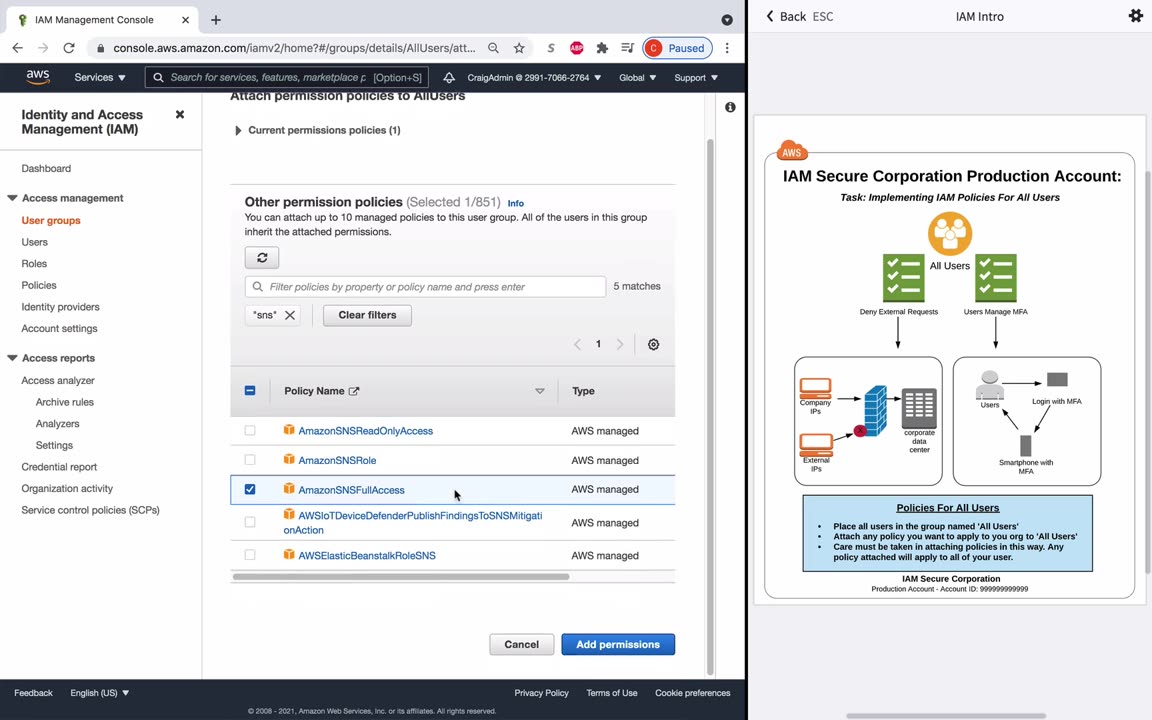Click the Adblock Plus extension icon
This screenshot has height=720, width=1152.
coord(577,48)
